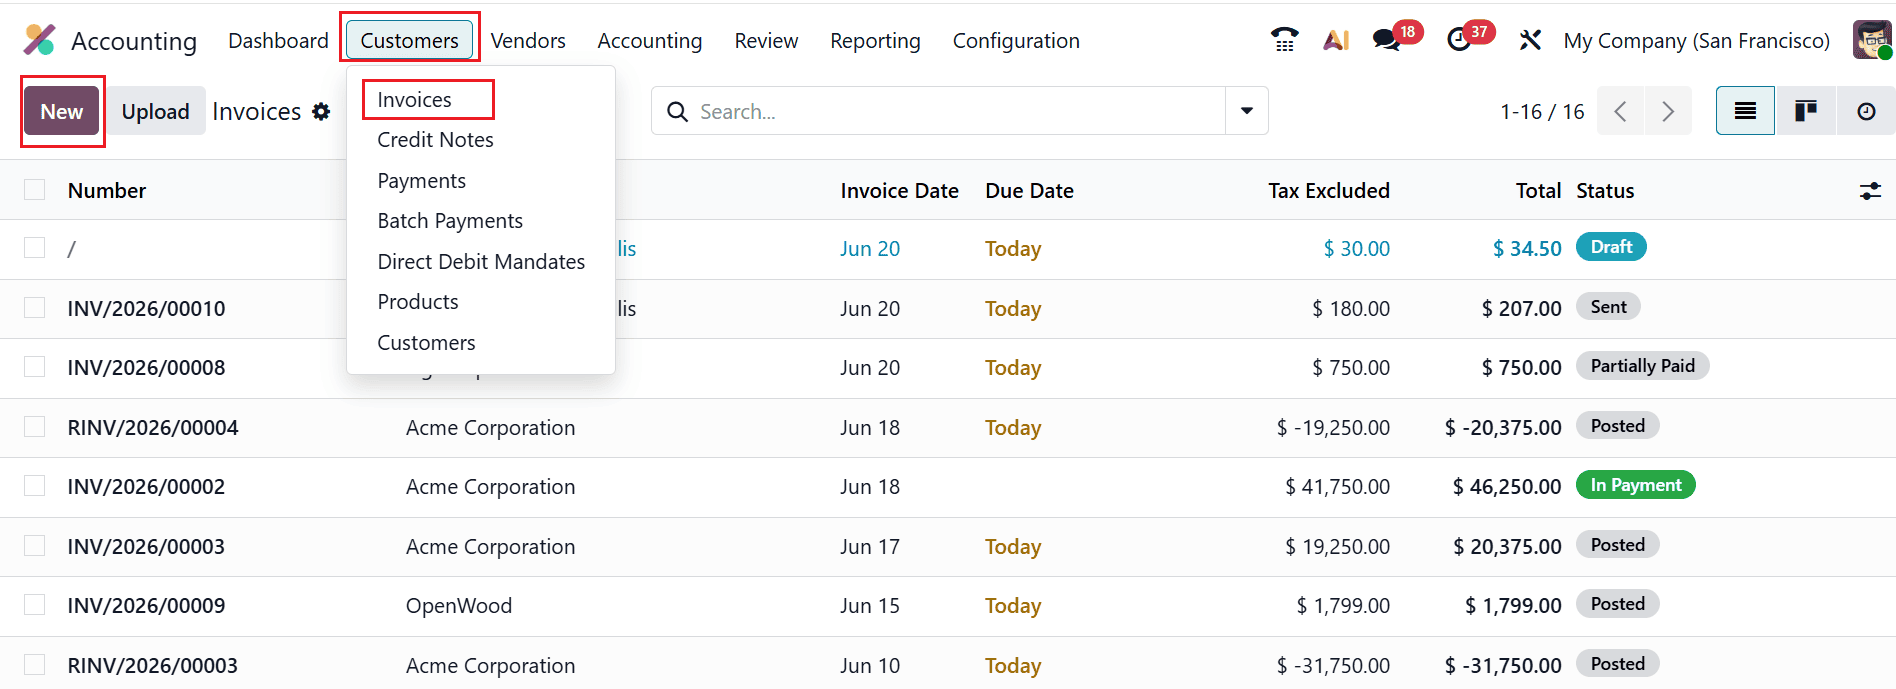Image resolution: width=1896 pixels, height=689 pixels.
Task: Click the $ 46,250.00 total cell
Action: pos(1506,486)
